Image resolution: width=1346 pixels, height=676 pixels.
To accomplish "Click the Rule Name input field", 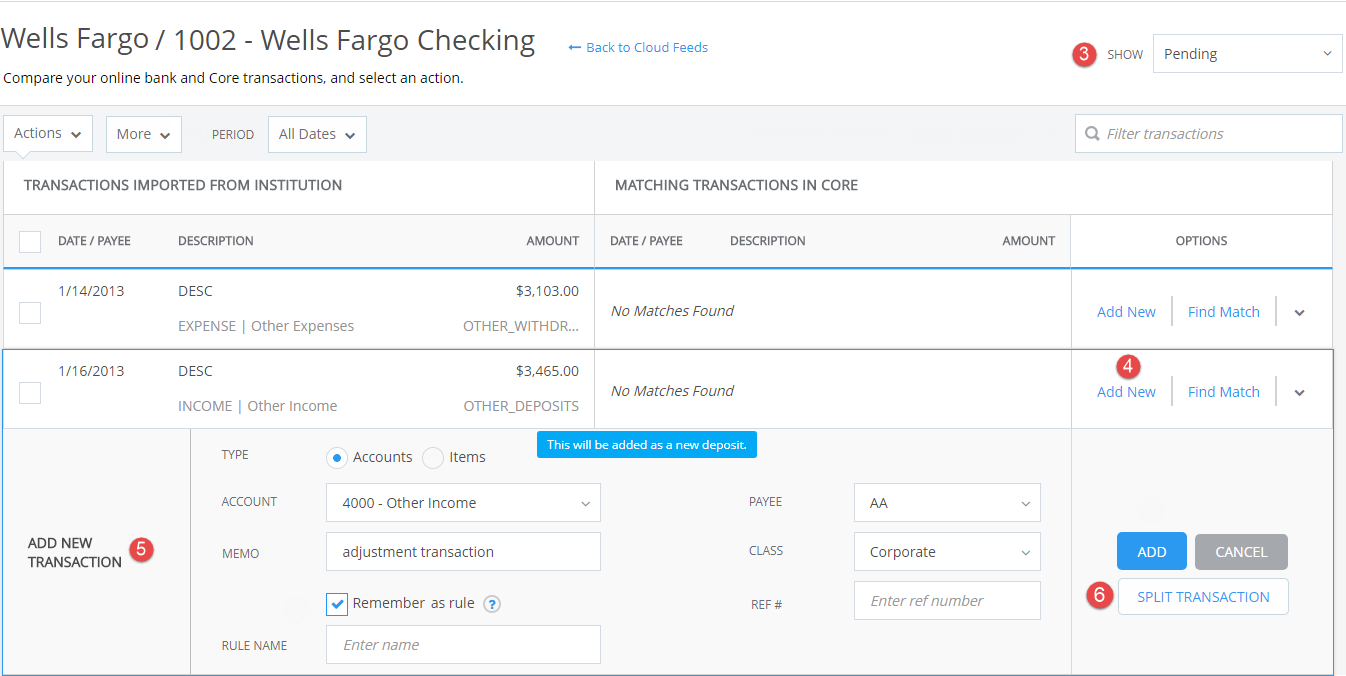I will pos(463,645).
